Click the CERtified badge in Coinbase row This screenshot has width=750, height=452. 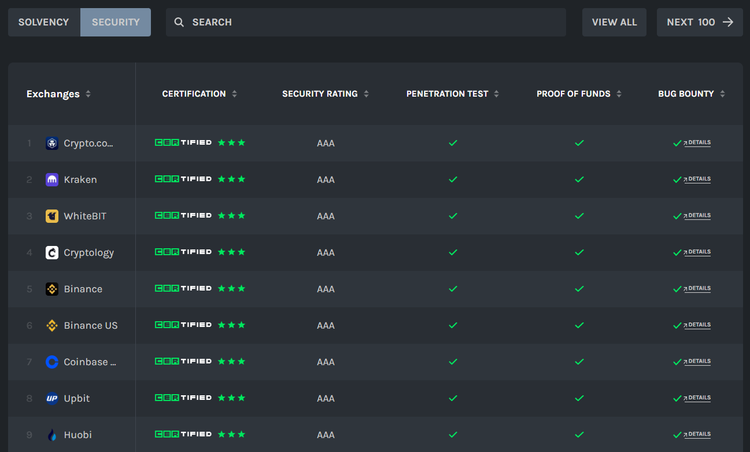183,361
